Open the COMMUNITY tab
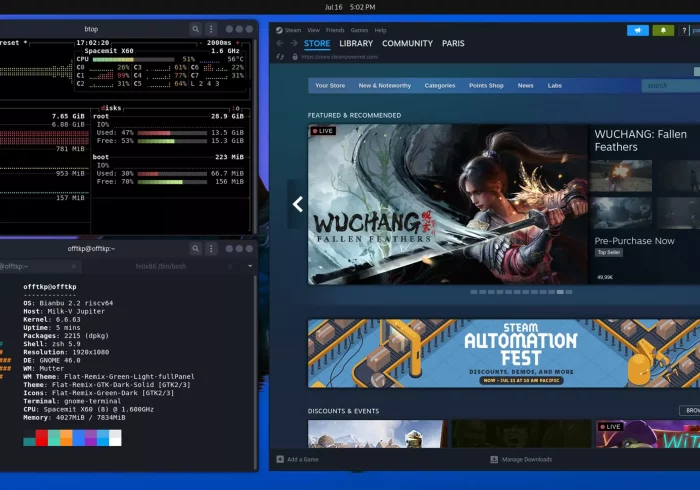The width and height of the screenshot is (700, 490). (407, 43)
